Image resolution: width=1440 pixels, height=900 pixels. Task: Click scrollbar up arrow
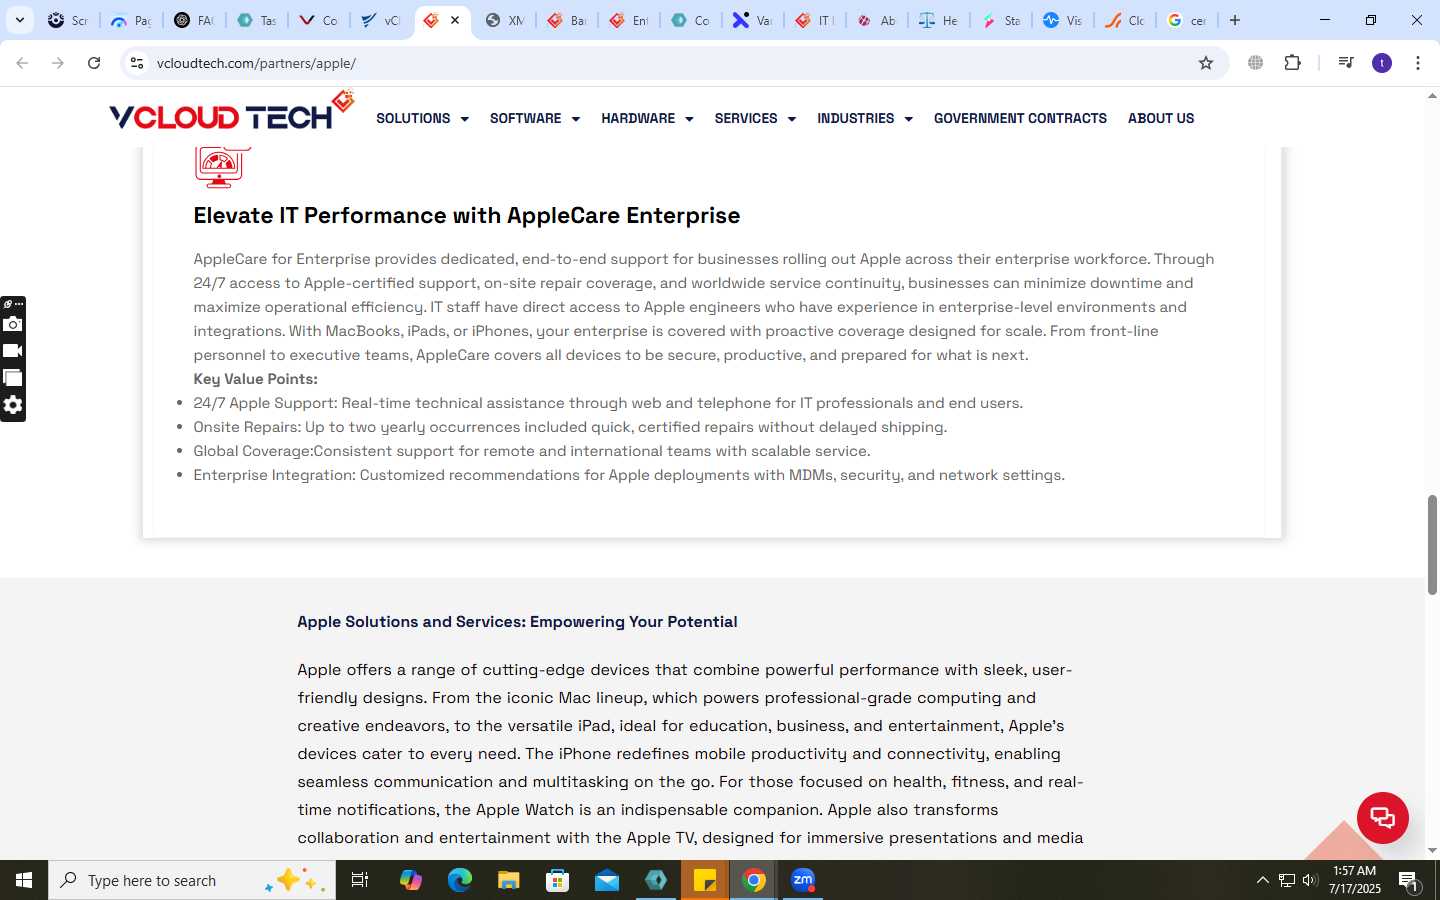tap(1432, 96)
